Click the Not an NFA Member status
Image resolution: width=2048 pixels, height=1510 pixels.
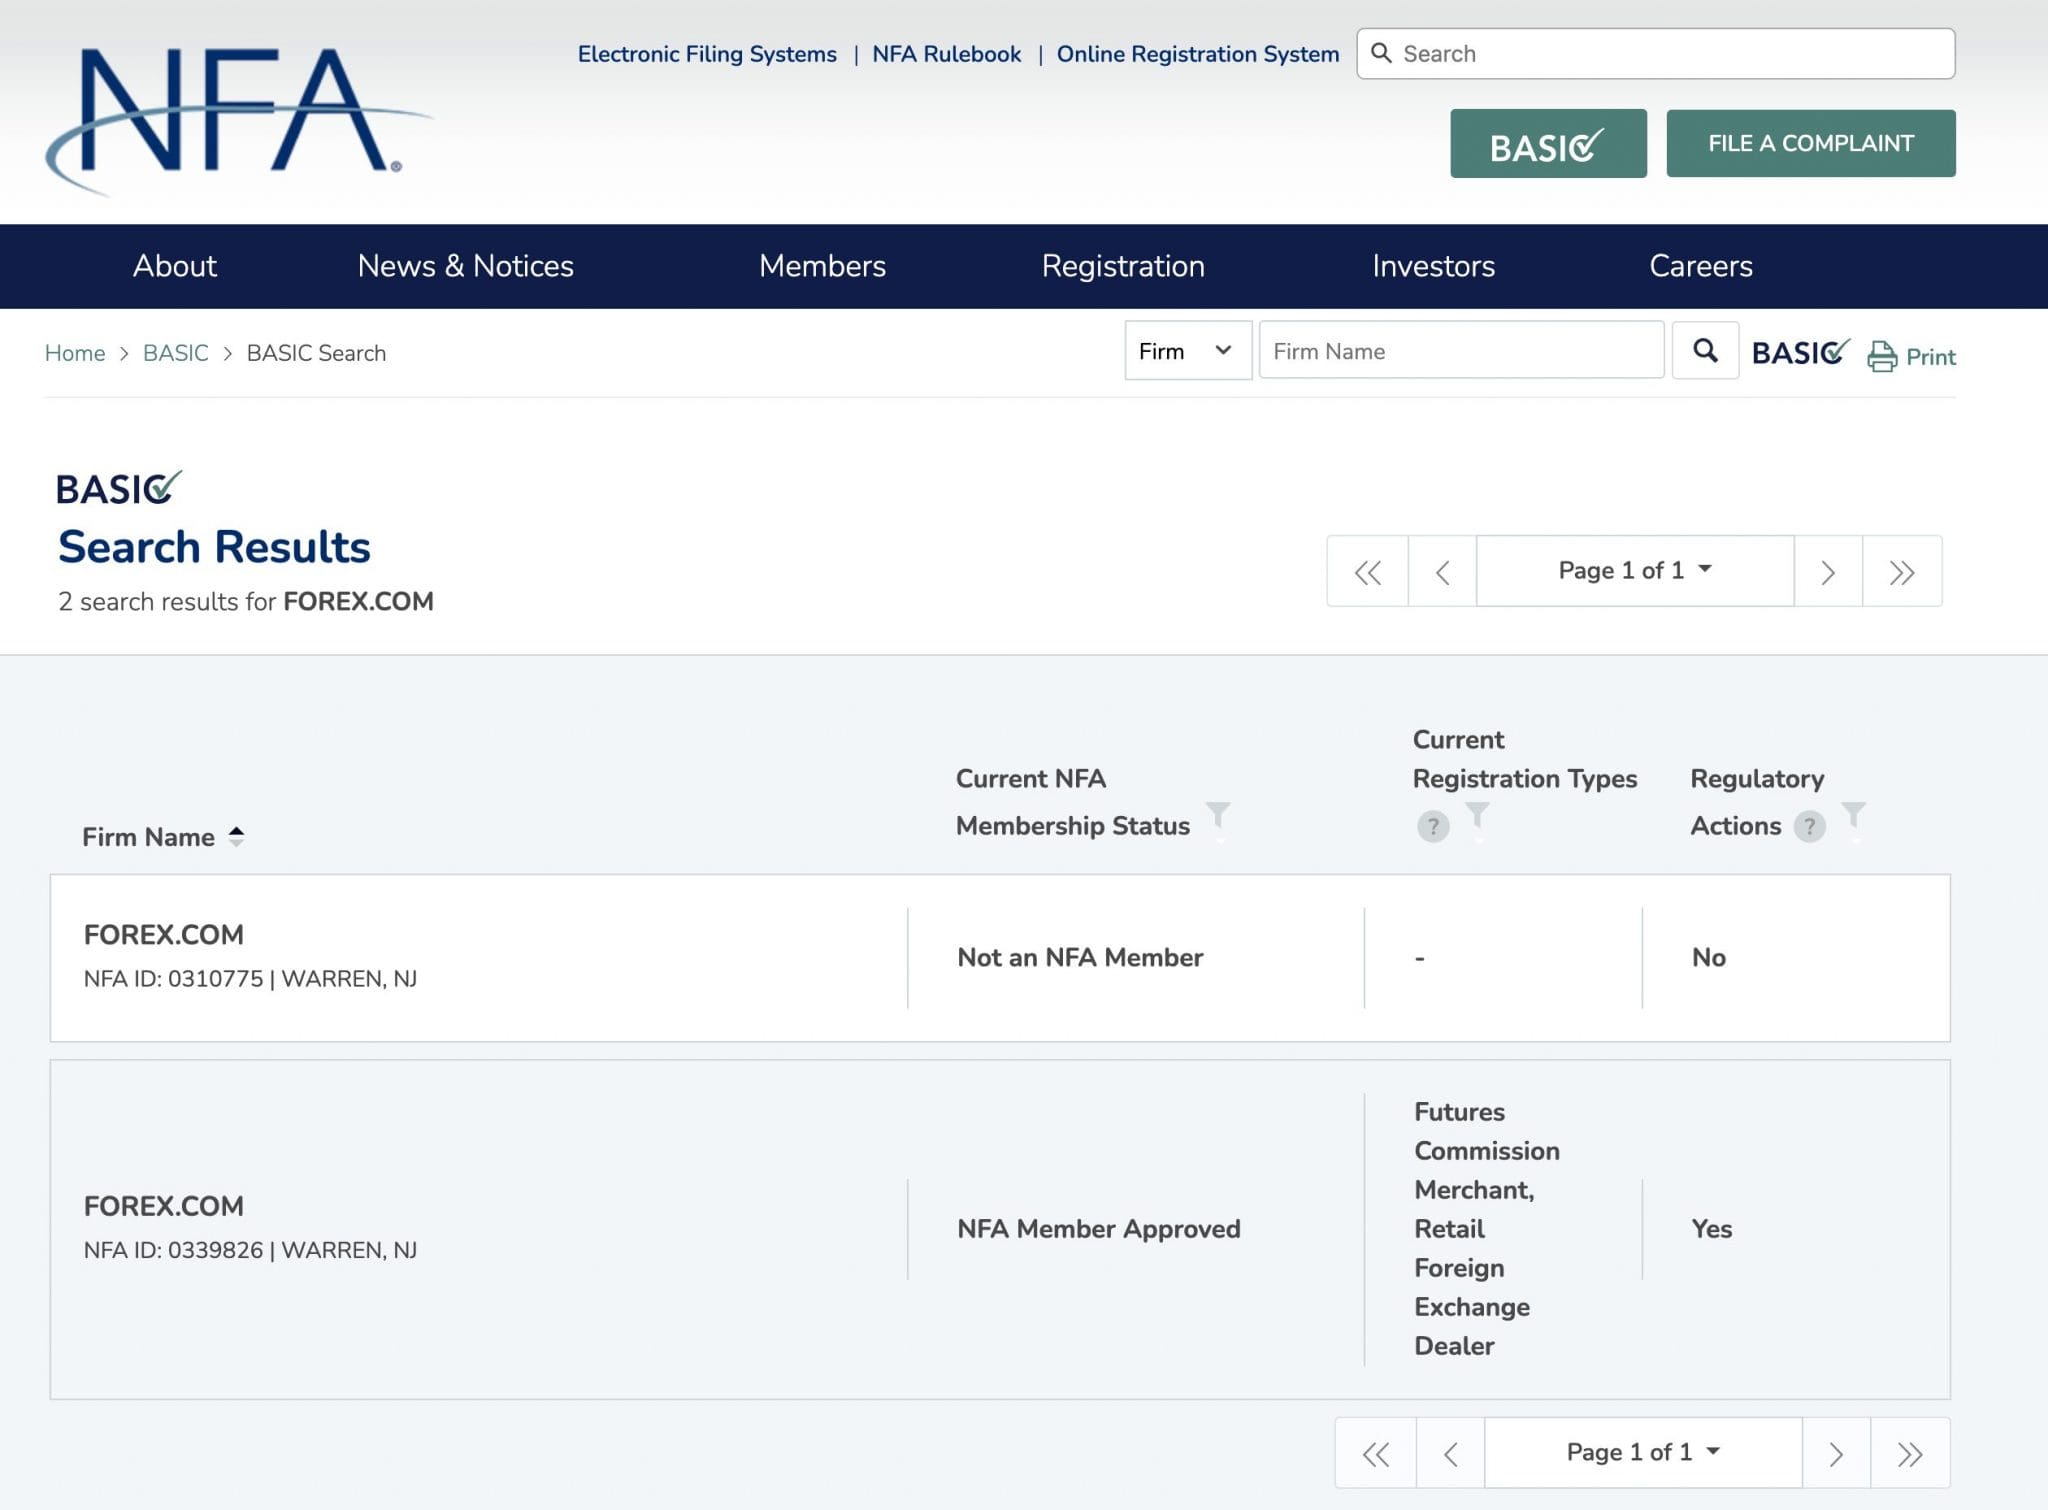tap(1080, 958)
